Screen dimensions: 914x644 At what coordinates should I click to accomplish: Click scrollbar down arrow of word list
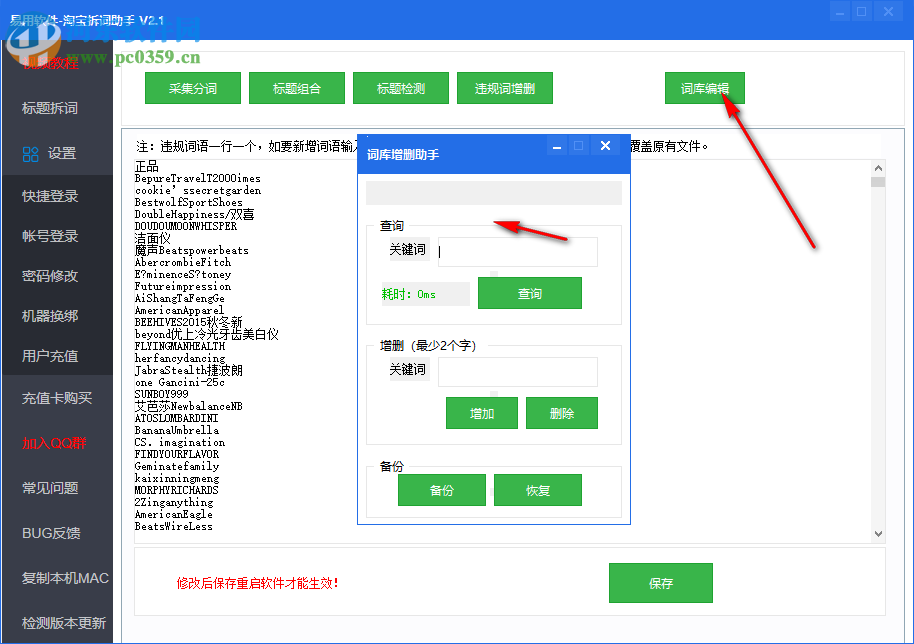point(878,534)
